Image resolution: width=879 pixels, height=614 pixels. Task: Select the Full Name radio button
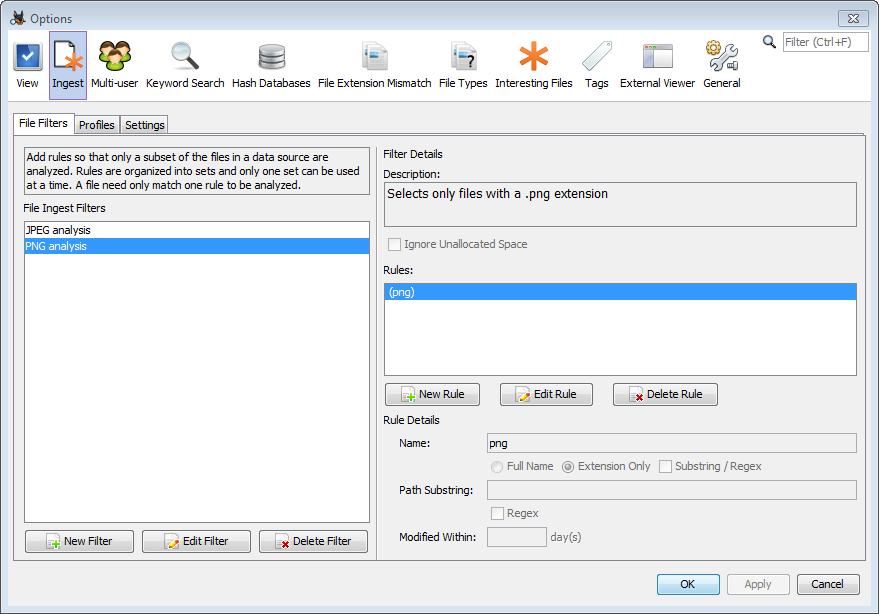(x=497, y=467)
